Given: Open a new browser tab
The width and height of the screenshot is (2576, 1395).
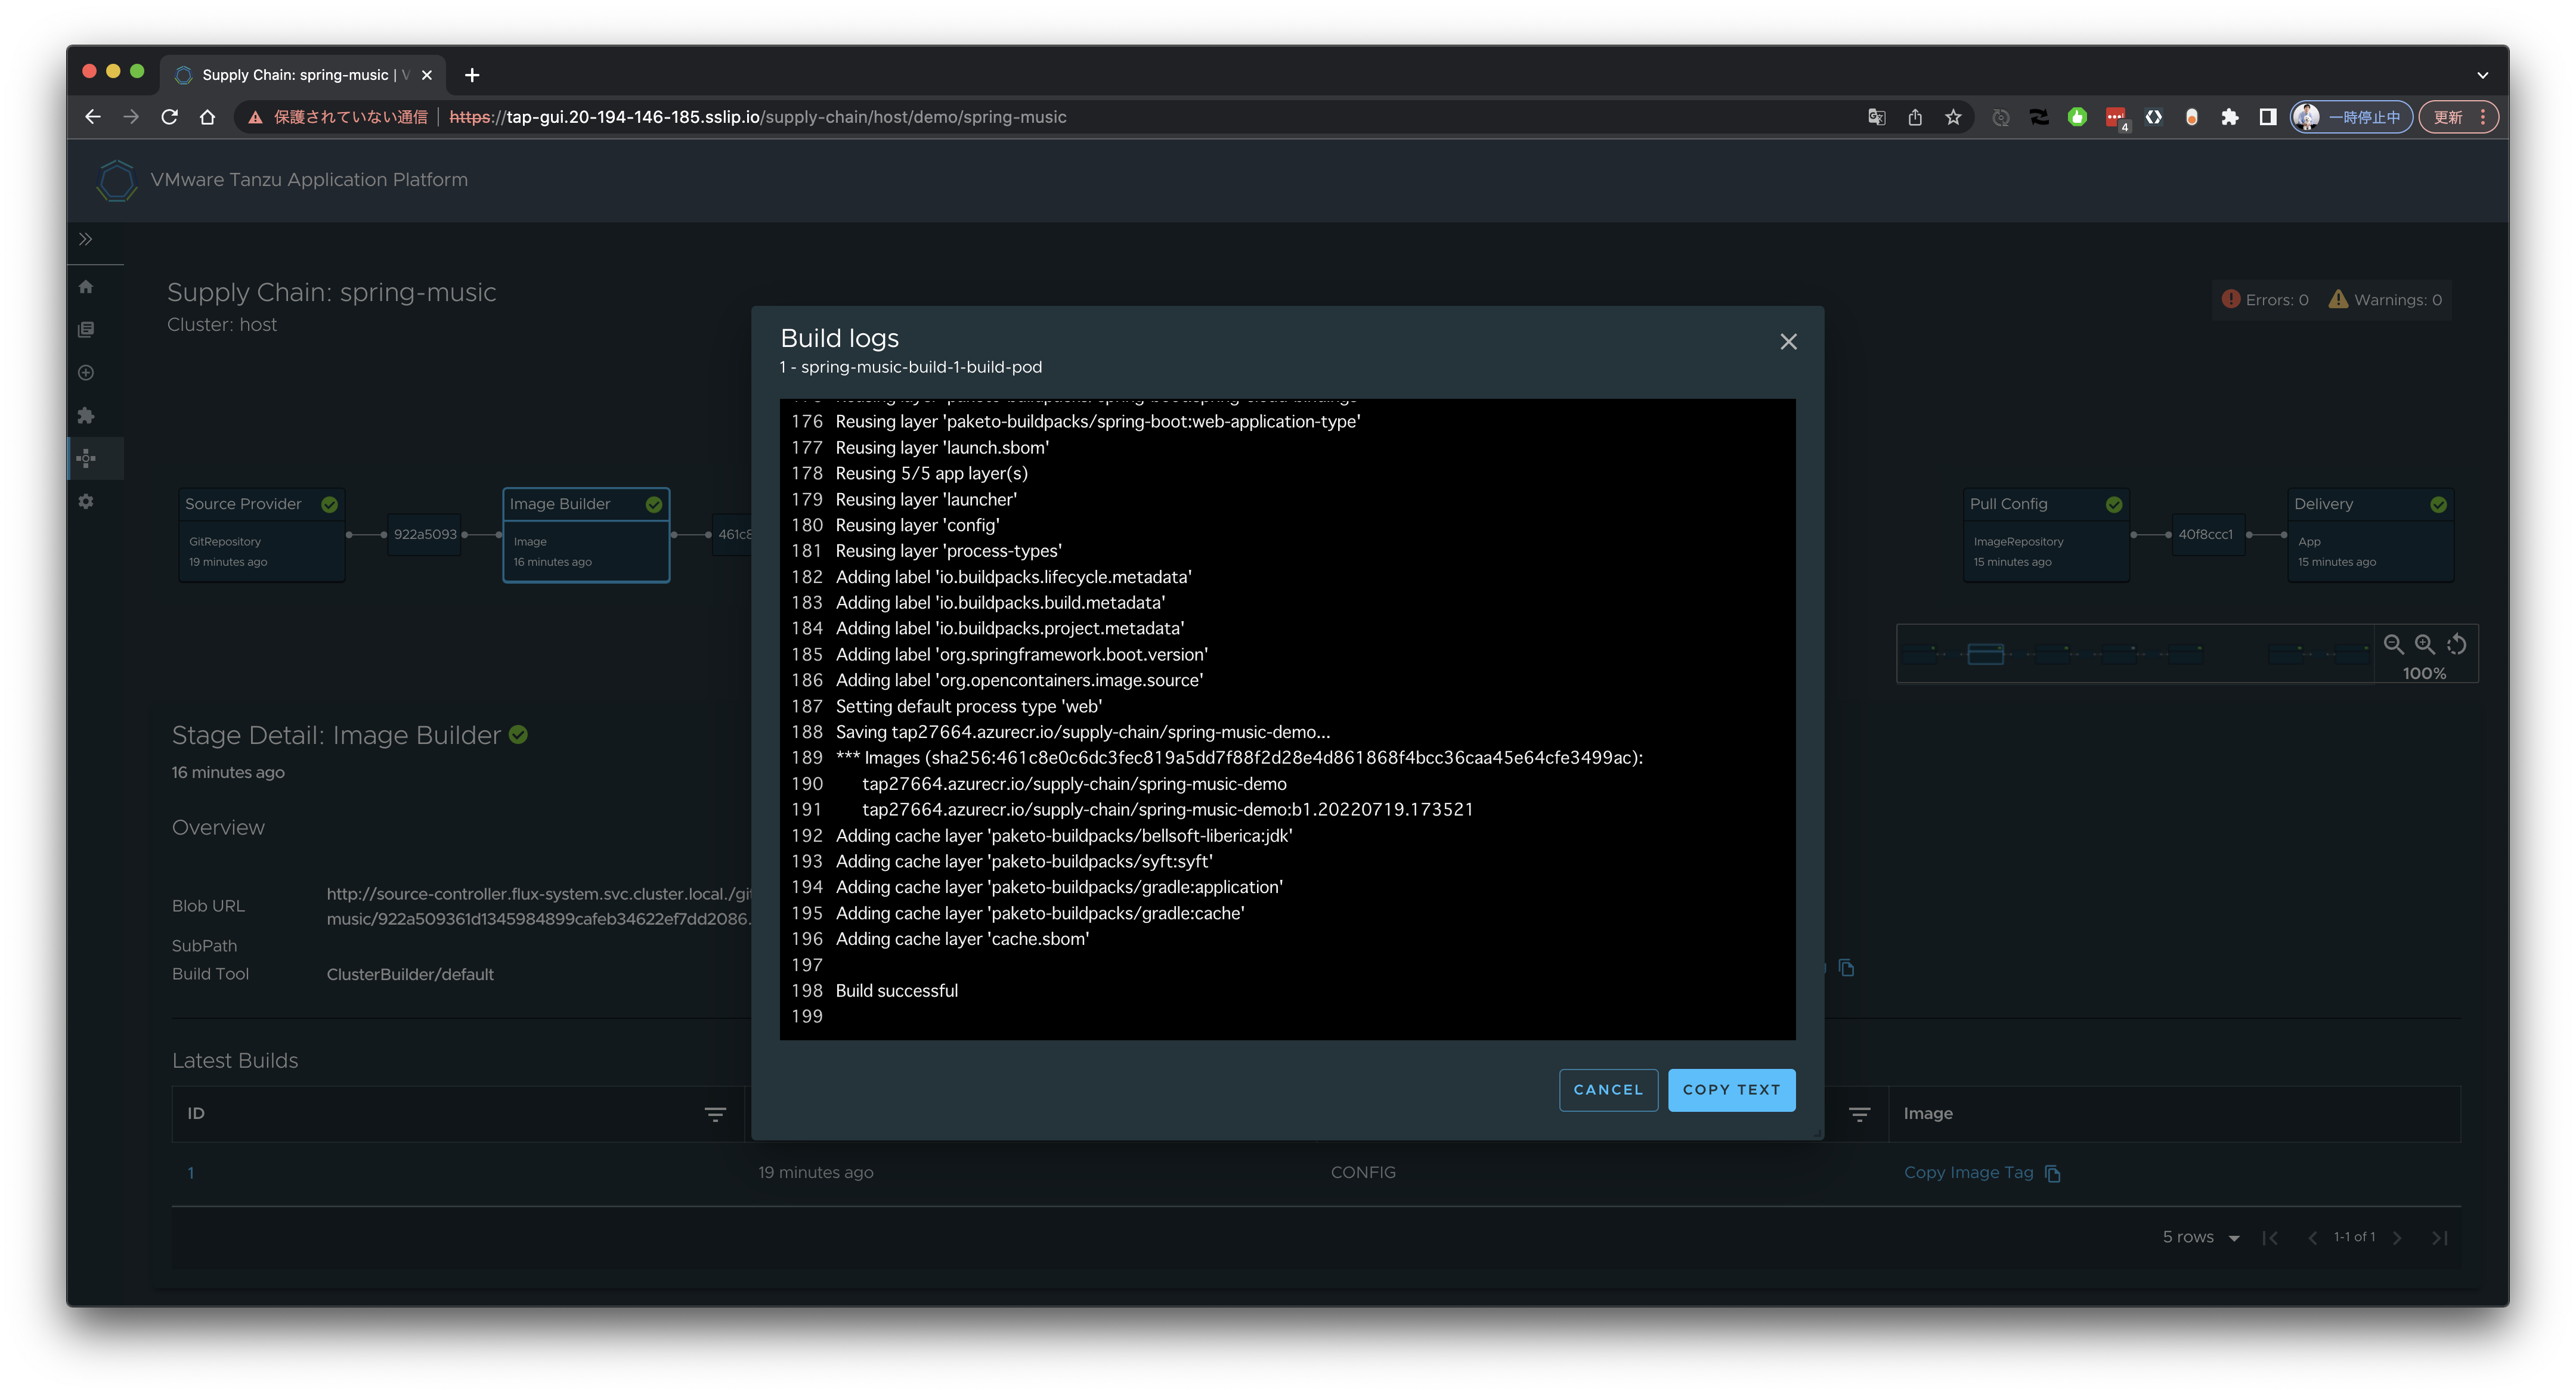Looking at the screenshot, I should point(472,75).
